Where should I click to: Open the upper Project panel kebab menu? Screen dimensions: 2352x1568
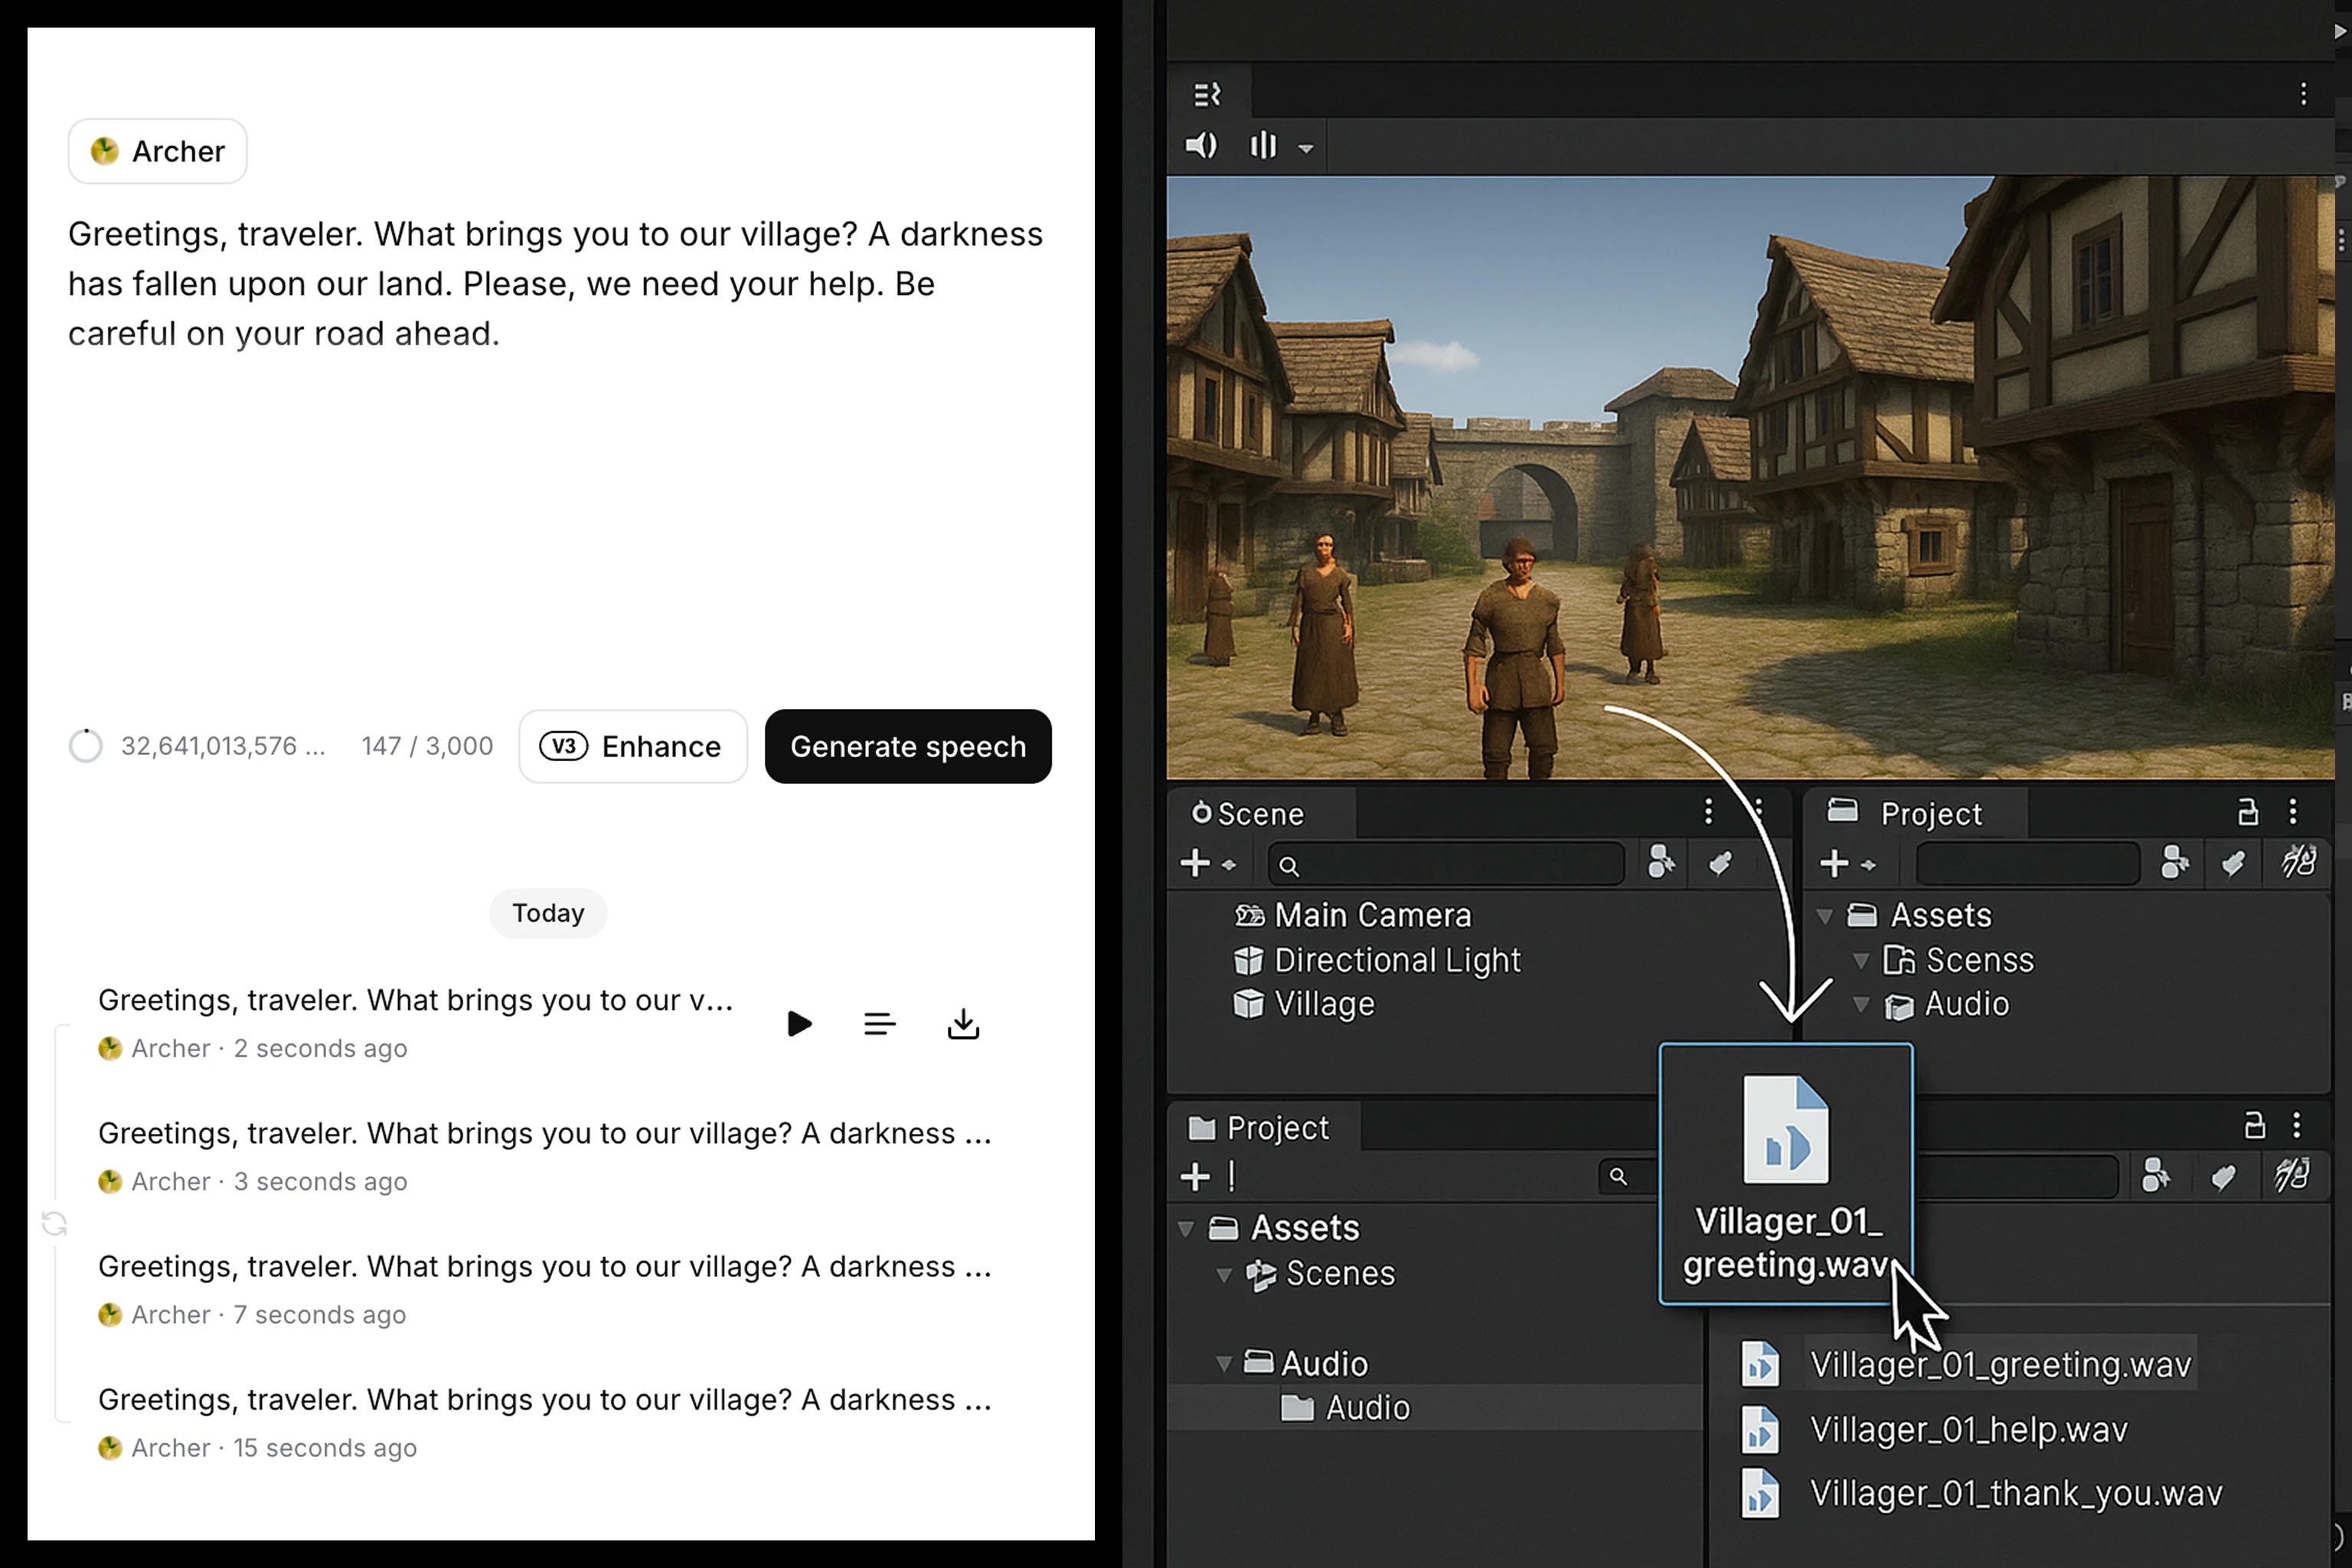coord(2293,812)
